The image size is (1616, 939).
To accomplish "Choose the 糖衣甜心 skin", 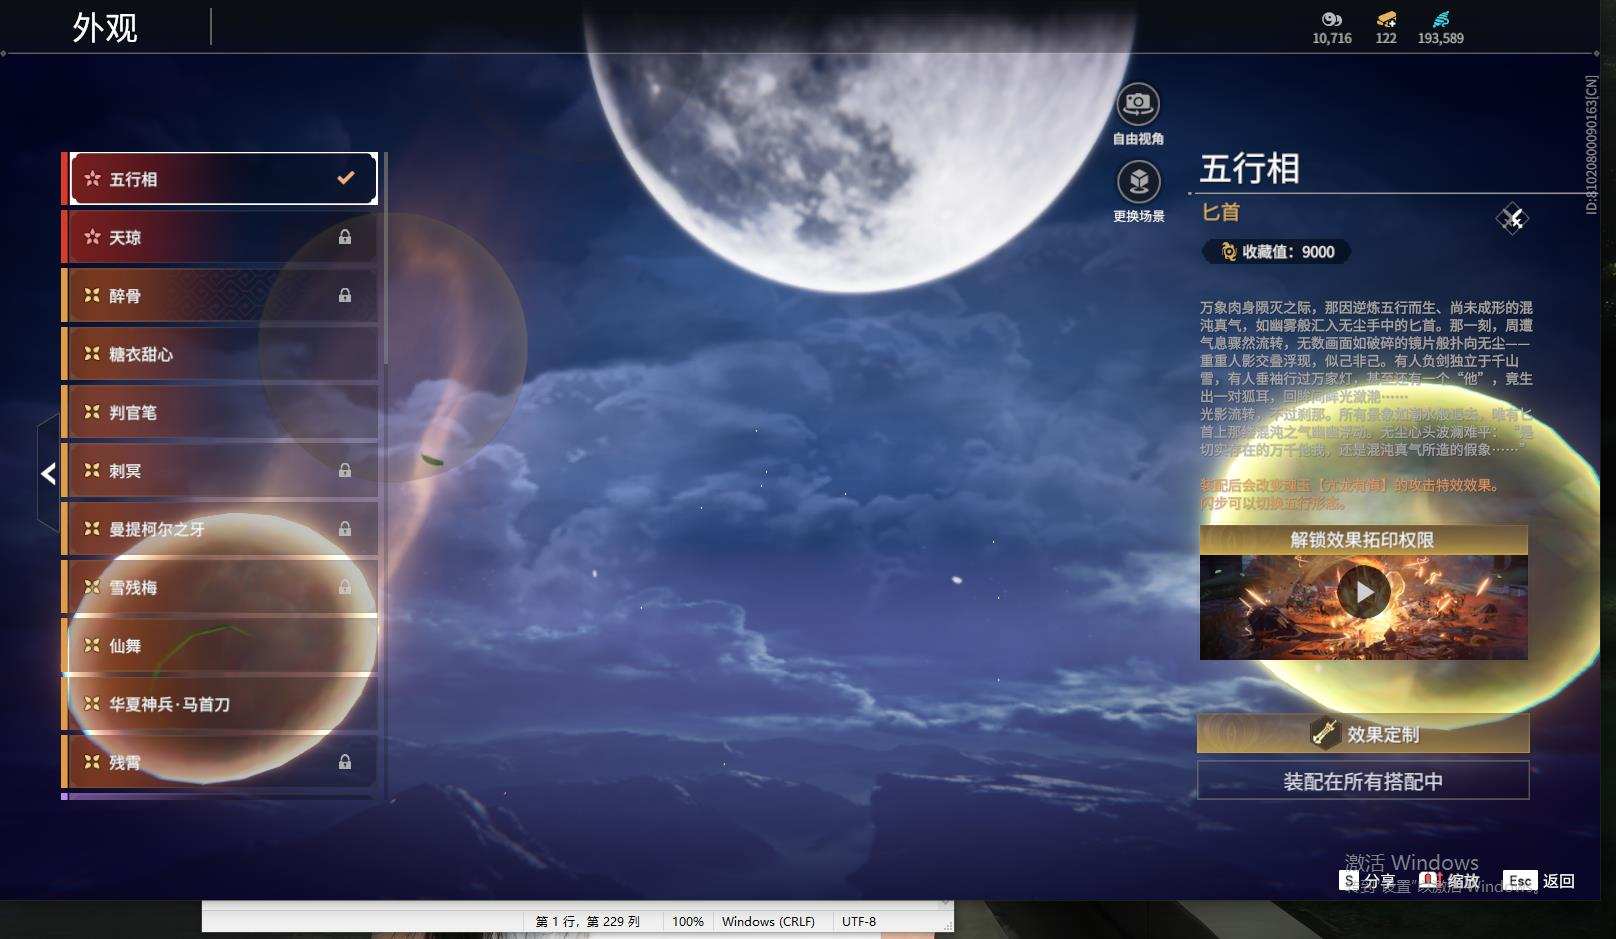I will click(223, 354).
